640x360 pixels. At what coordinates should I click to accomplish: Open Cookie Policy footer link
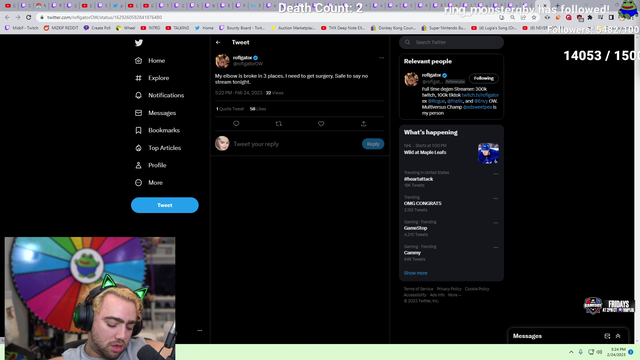[477, 289]
